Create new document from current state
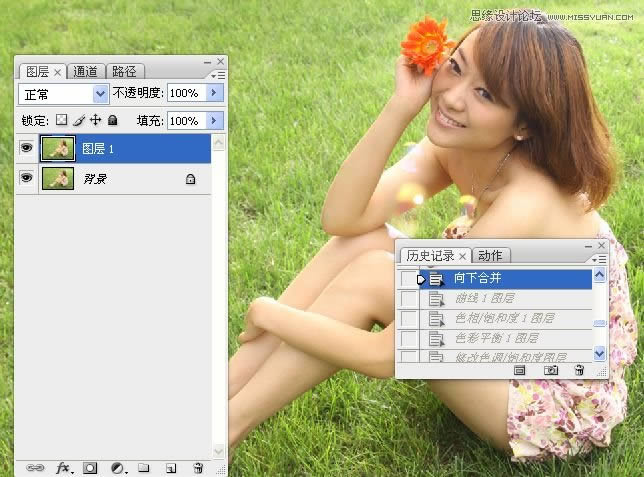The image size is (644, 477). pos(520,370)
